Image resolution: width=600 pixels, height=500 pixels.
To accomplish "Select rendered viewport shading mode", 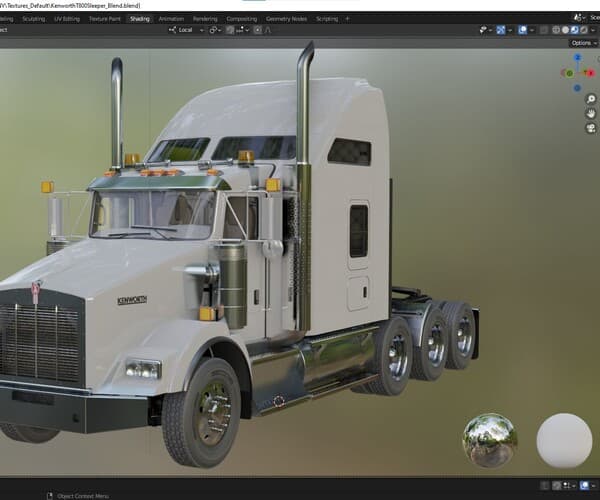I will click(x=585, y=30).
